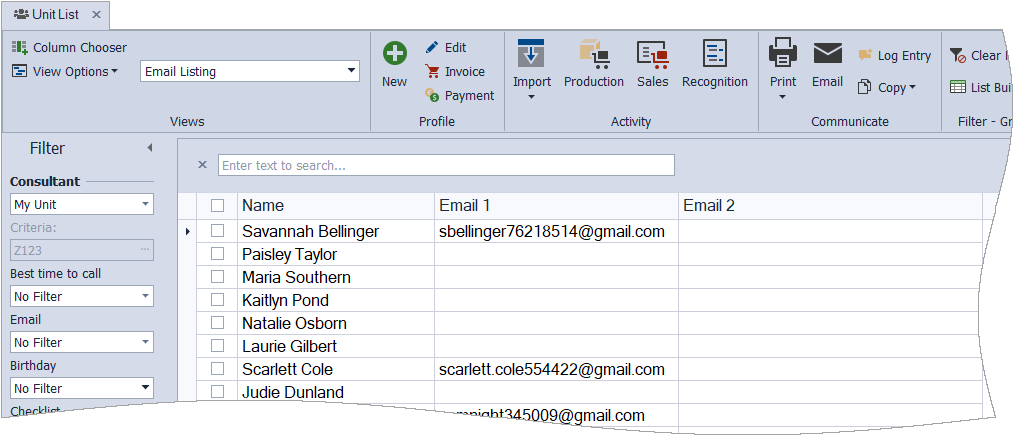The image size is (1014, 436).
Task: Check the box for Savannah Bellinger
Action: [x=217, y=231]
